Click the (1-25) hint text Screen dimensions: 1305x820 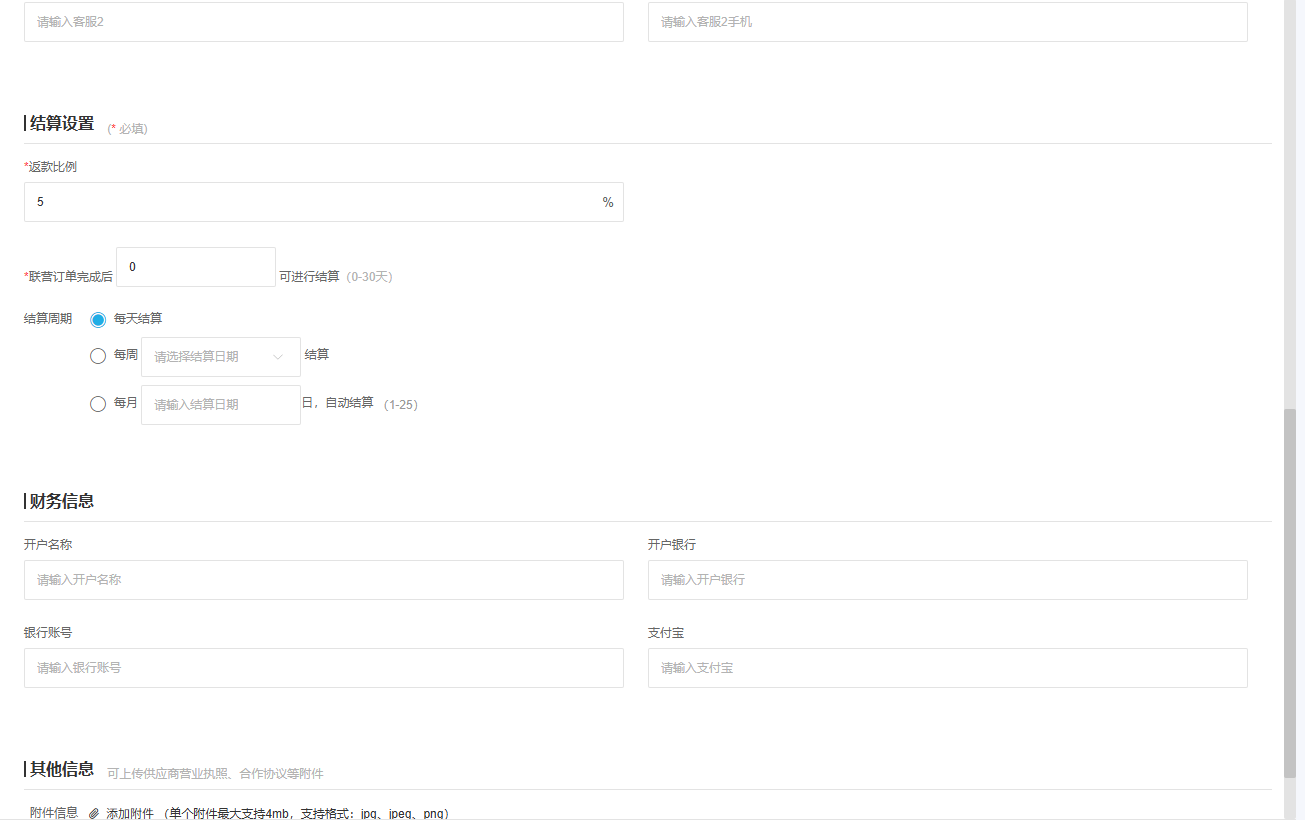(401, 405)
